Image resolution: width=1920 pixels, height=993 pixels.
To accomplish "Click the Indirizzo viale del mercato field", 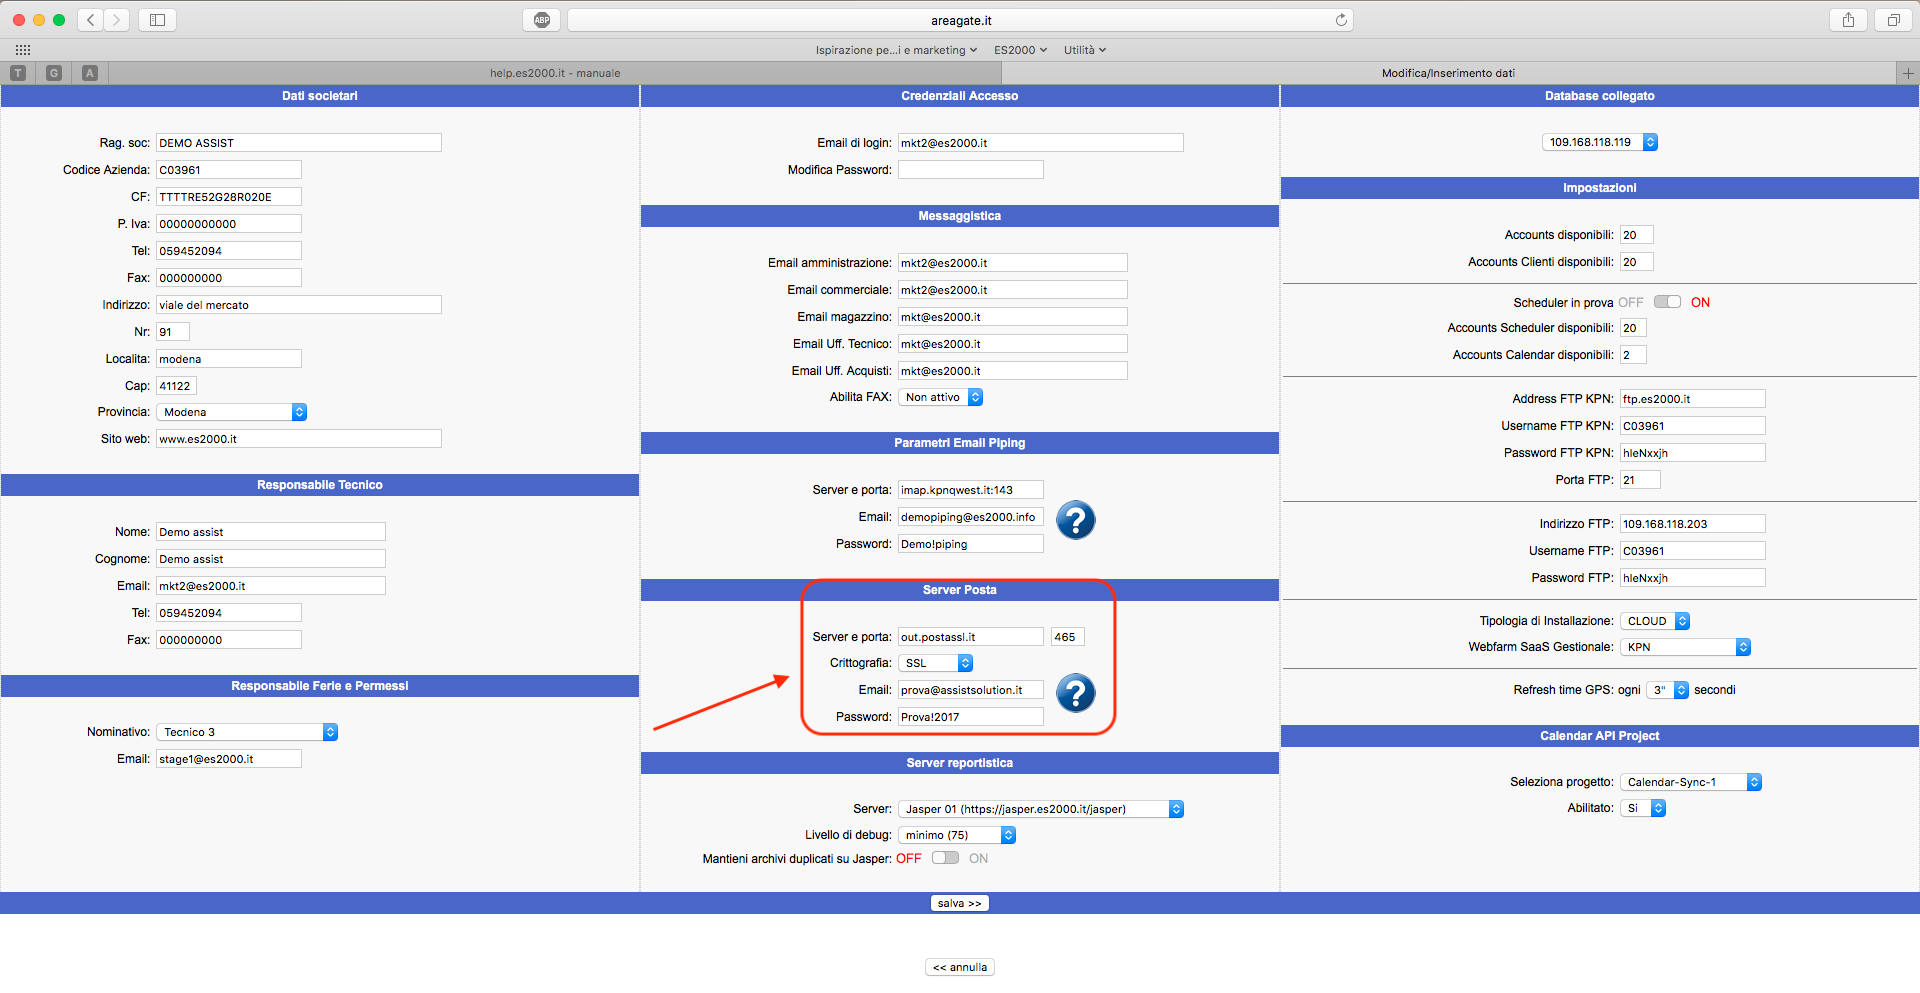I will click(299, 305).
